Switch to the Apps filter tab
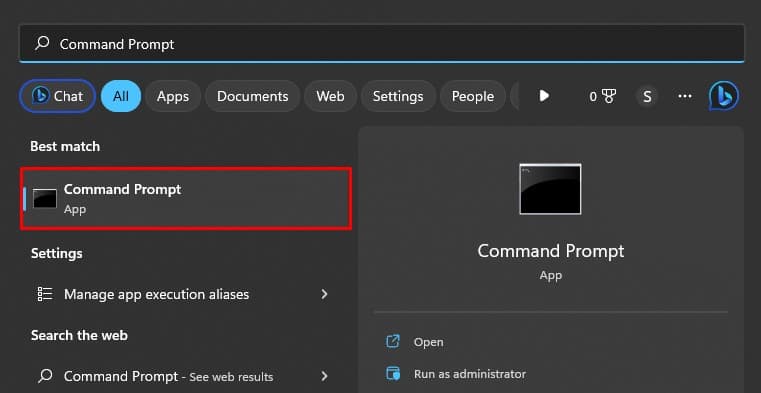761x393 pixels. coord(173,96)
